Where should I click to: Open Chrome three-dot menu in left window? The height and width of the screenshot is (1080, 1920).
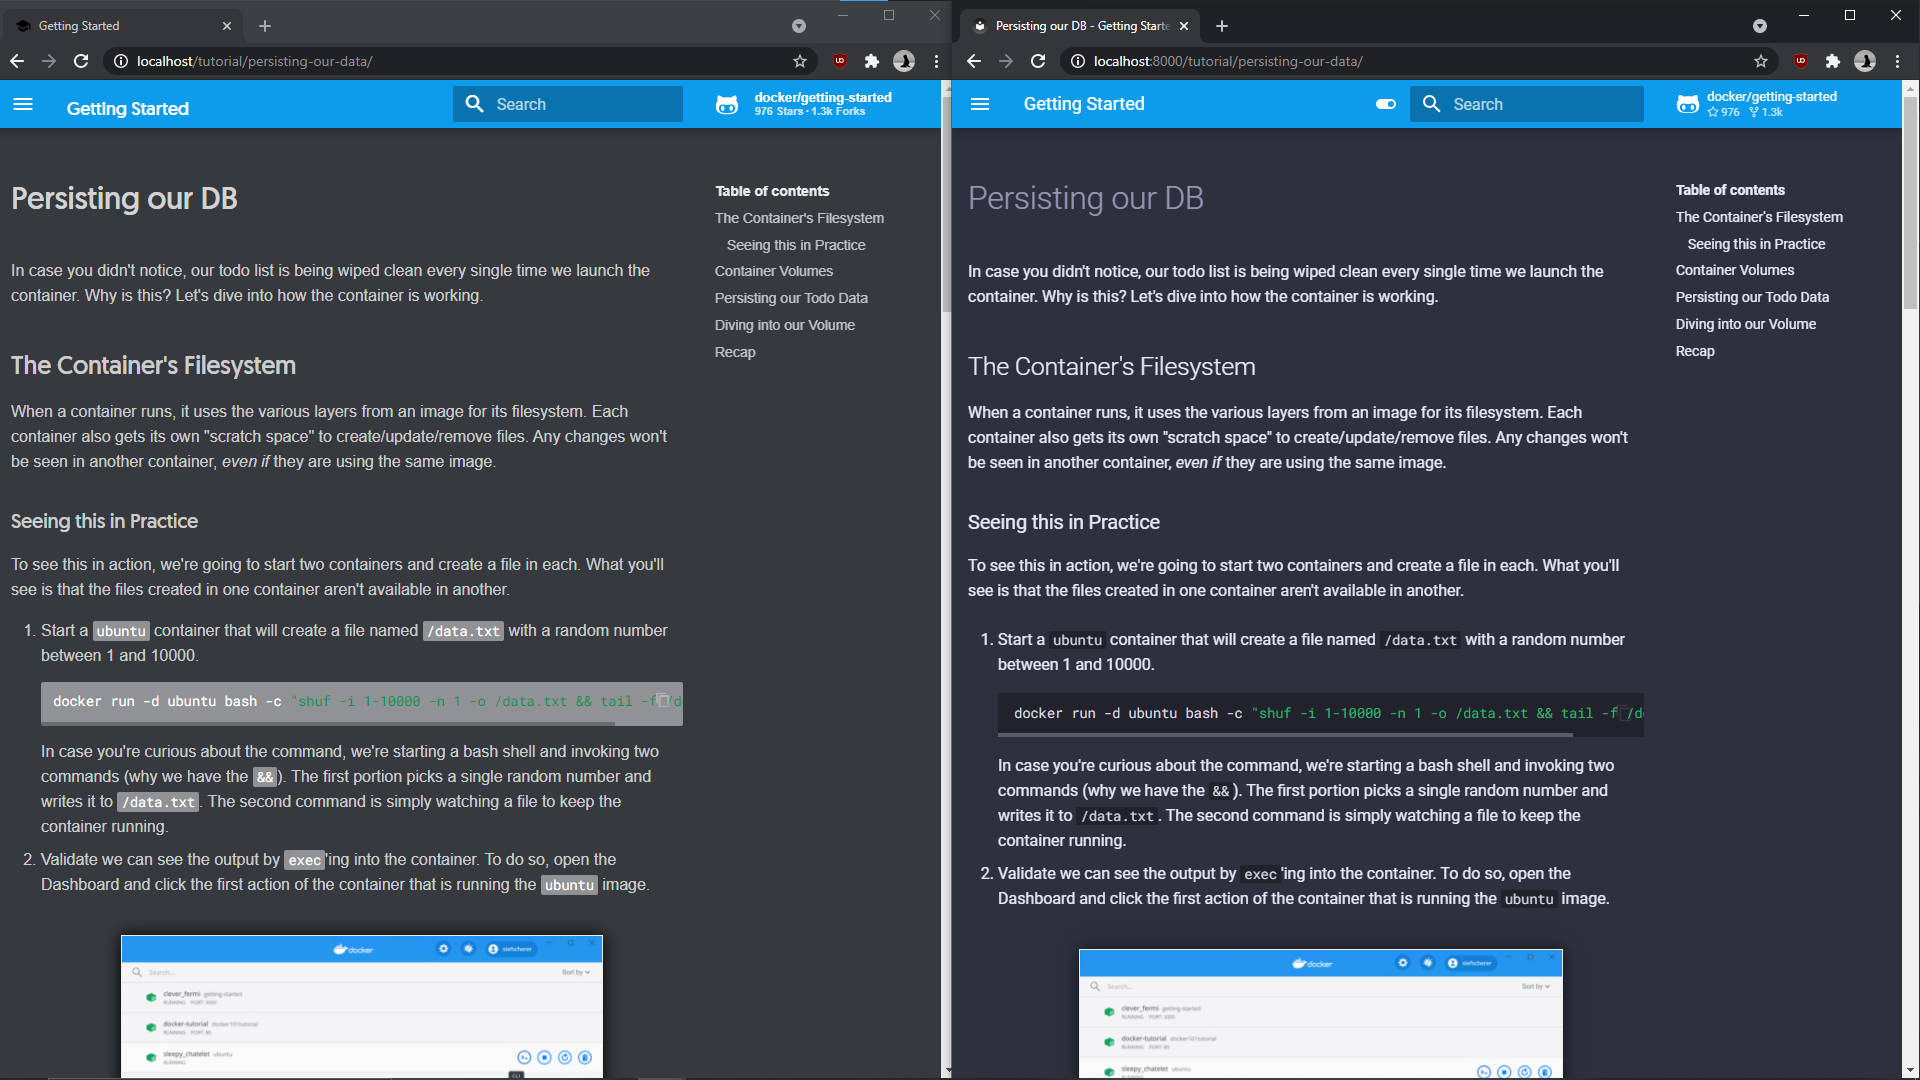coord(936,61)
